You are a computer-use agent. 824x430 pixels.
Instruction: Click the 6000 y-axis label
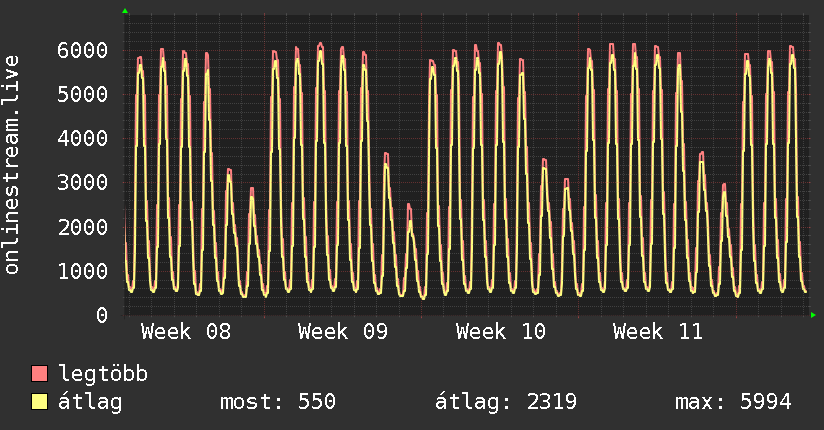tap(83, 50)
